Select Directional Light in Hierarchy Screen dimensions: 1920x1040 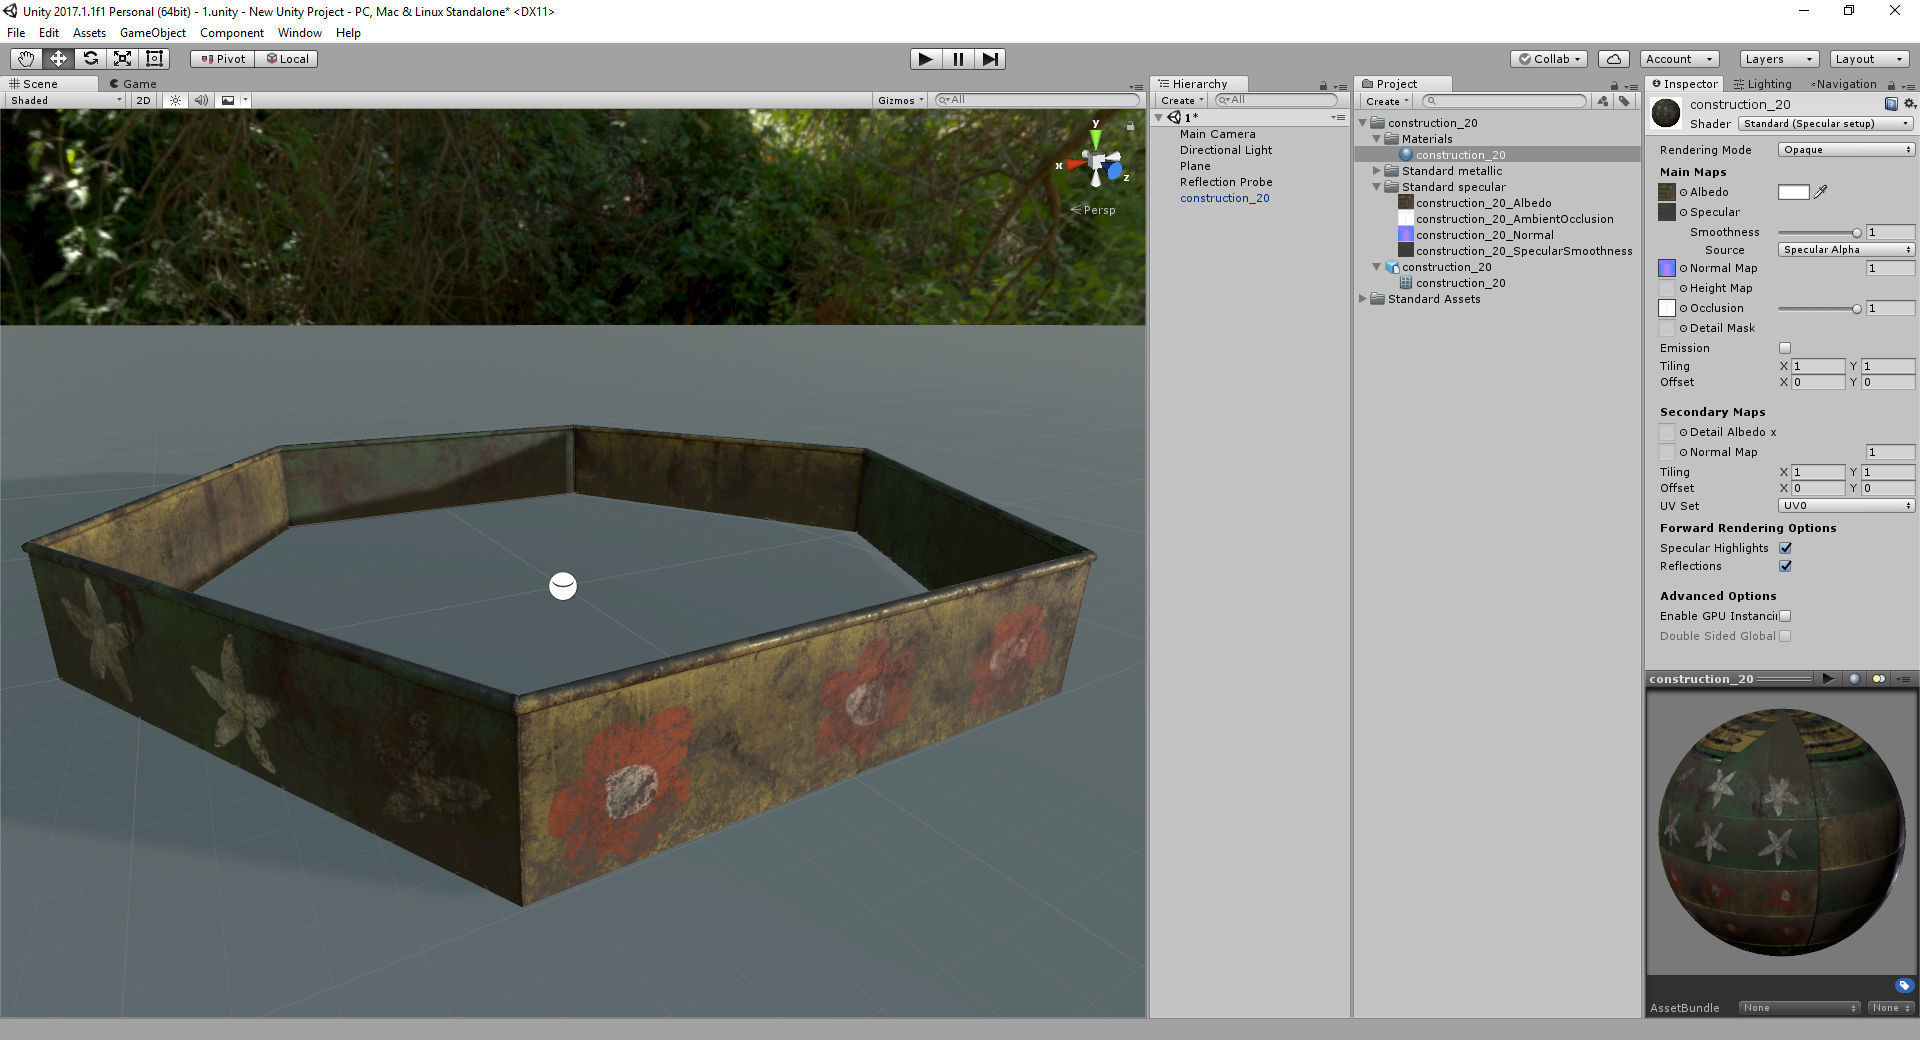[1226, 150]
